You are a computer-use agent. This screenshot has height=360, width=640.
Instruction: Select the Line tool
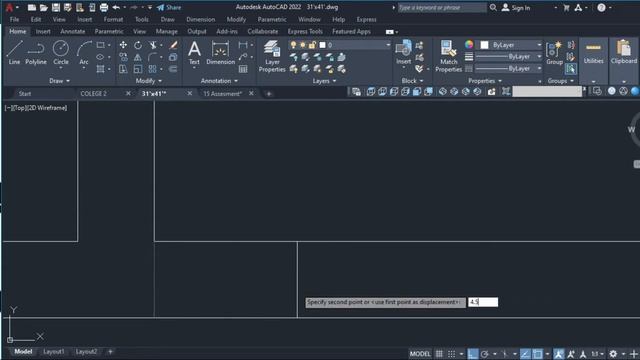pos(14,53)
